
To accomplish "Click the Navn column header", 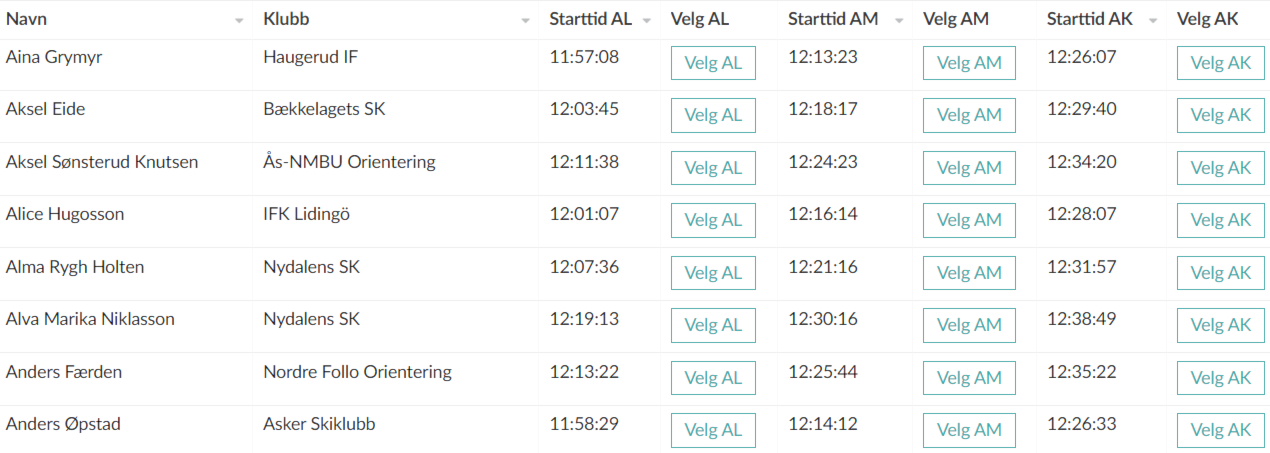I will pyautogui.click(x=27, y=20).
